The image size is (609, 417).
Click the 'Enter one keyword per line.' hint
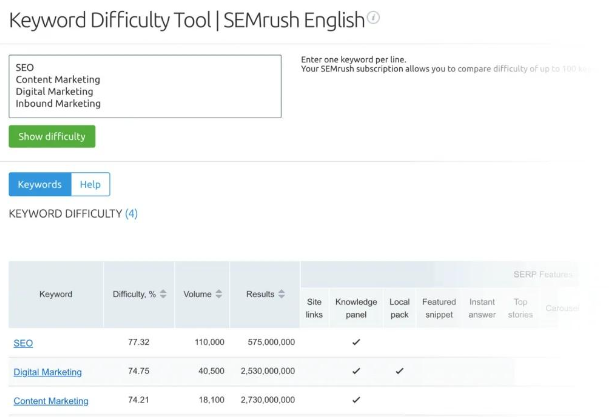tap(353, 59)
